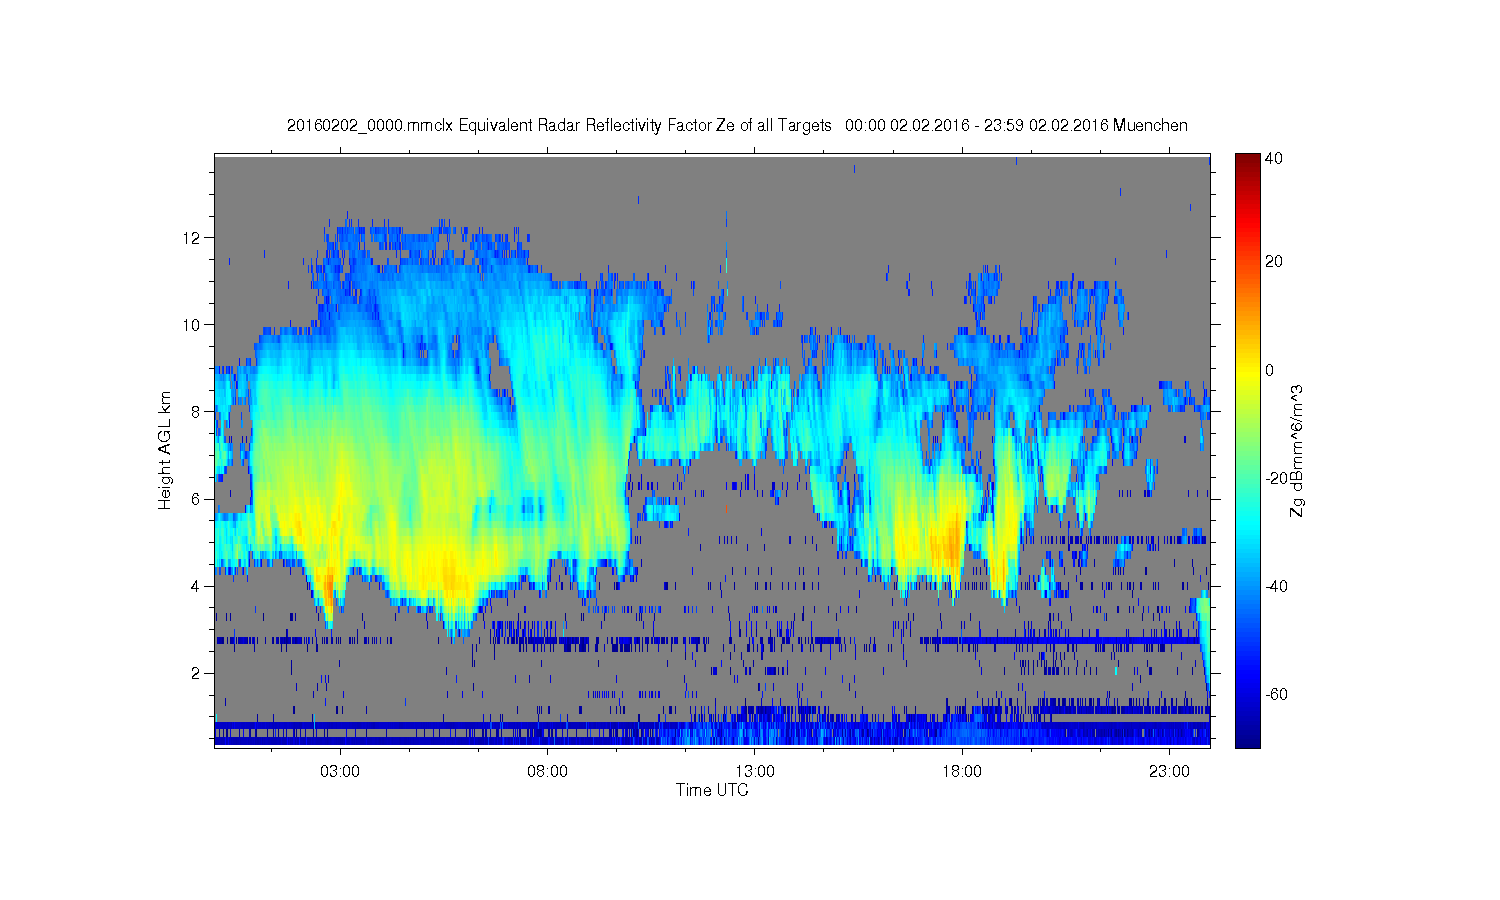This screenshot has width=1500, height=900.
Task: Click the colorbar label 'Zg dBmm^6/m^3'
Action: tap(1297, 450)
